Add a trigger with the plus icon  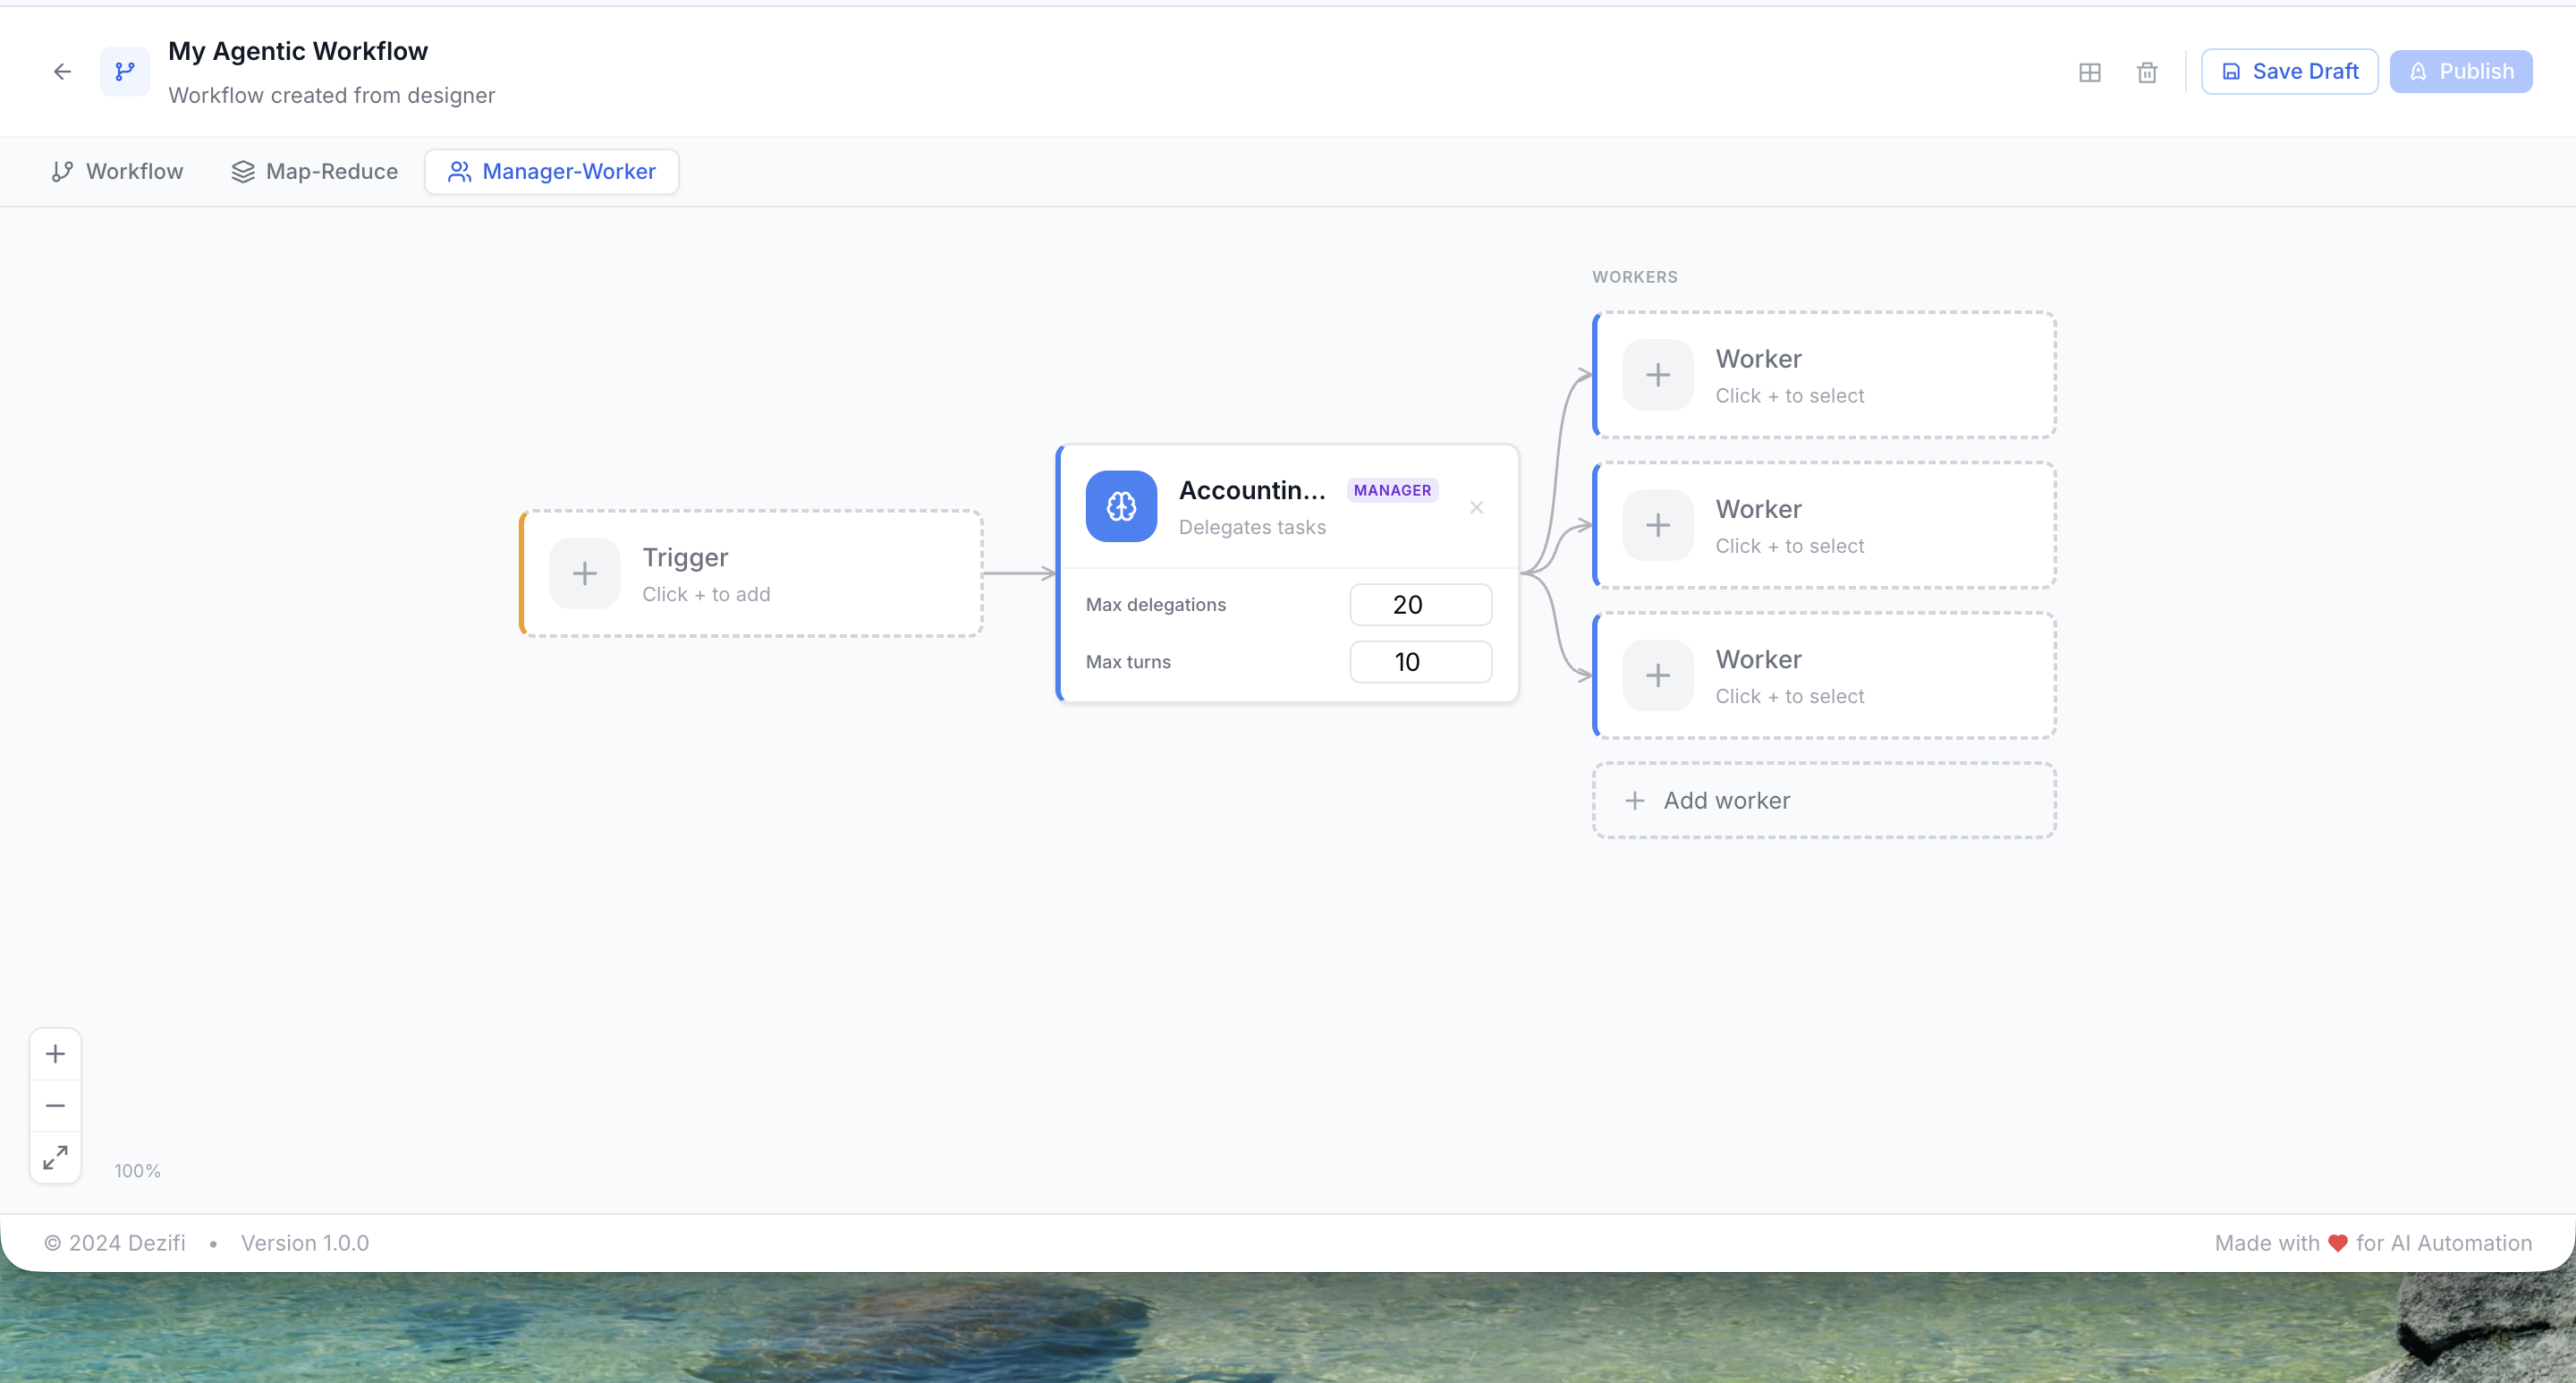585,574
